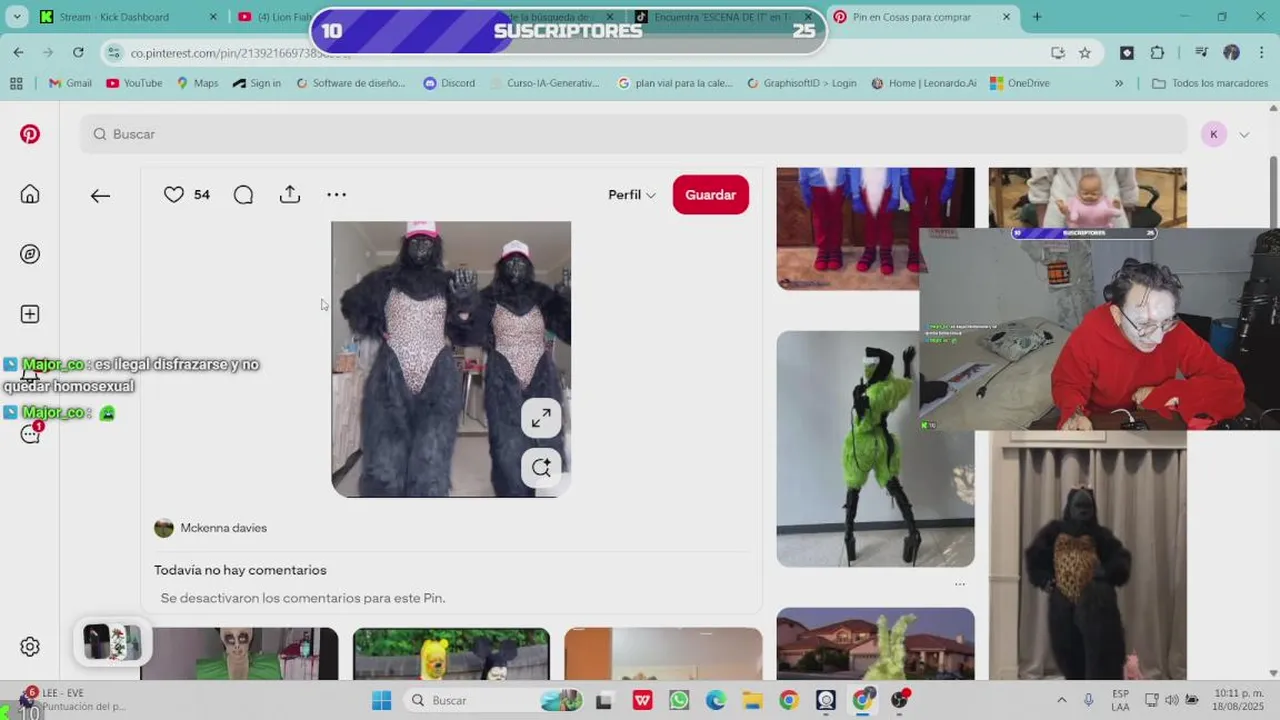1280x720 pixels.
Task: Launch WhatsApp from the taskbar
Action: click(679, 700)
